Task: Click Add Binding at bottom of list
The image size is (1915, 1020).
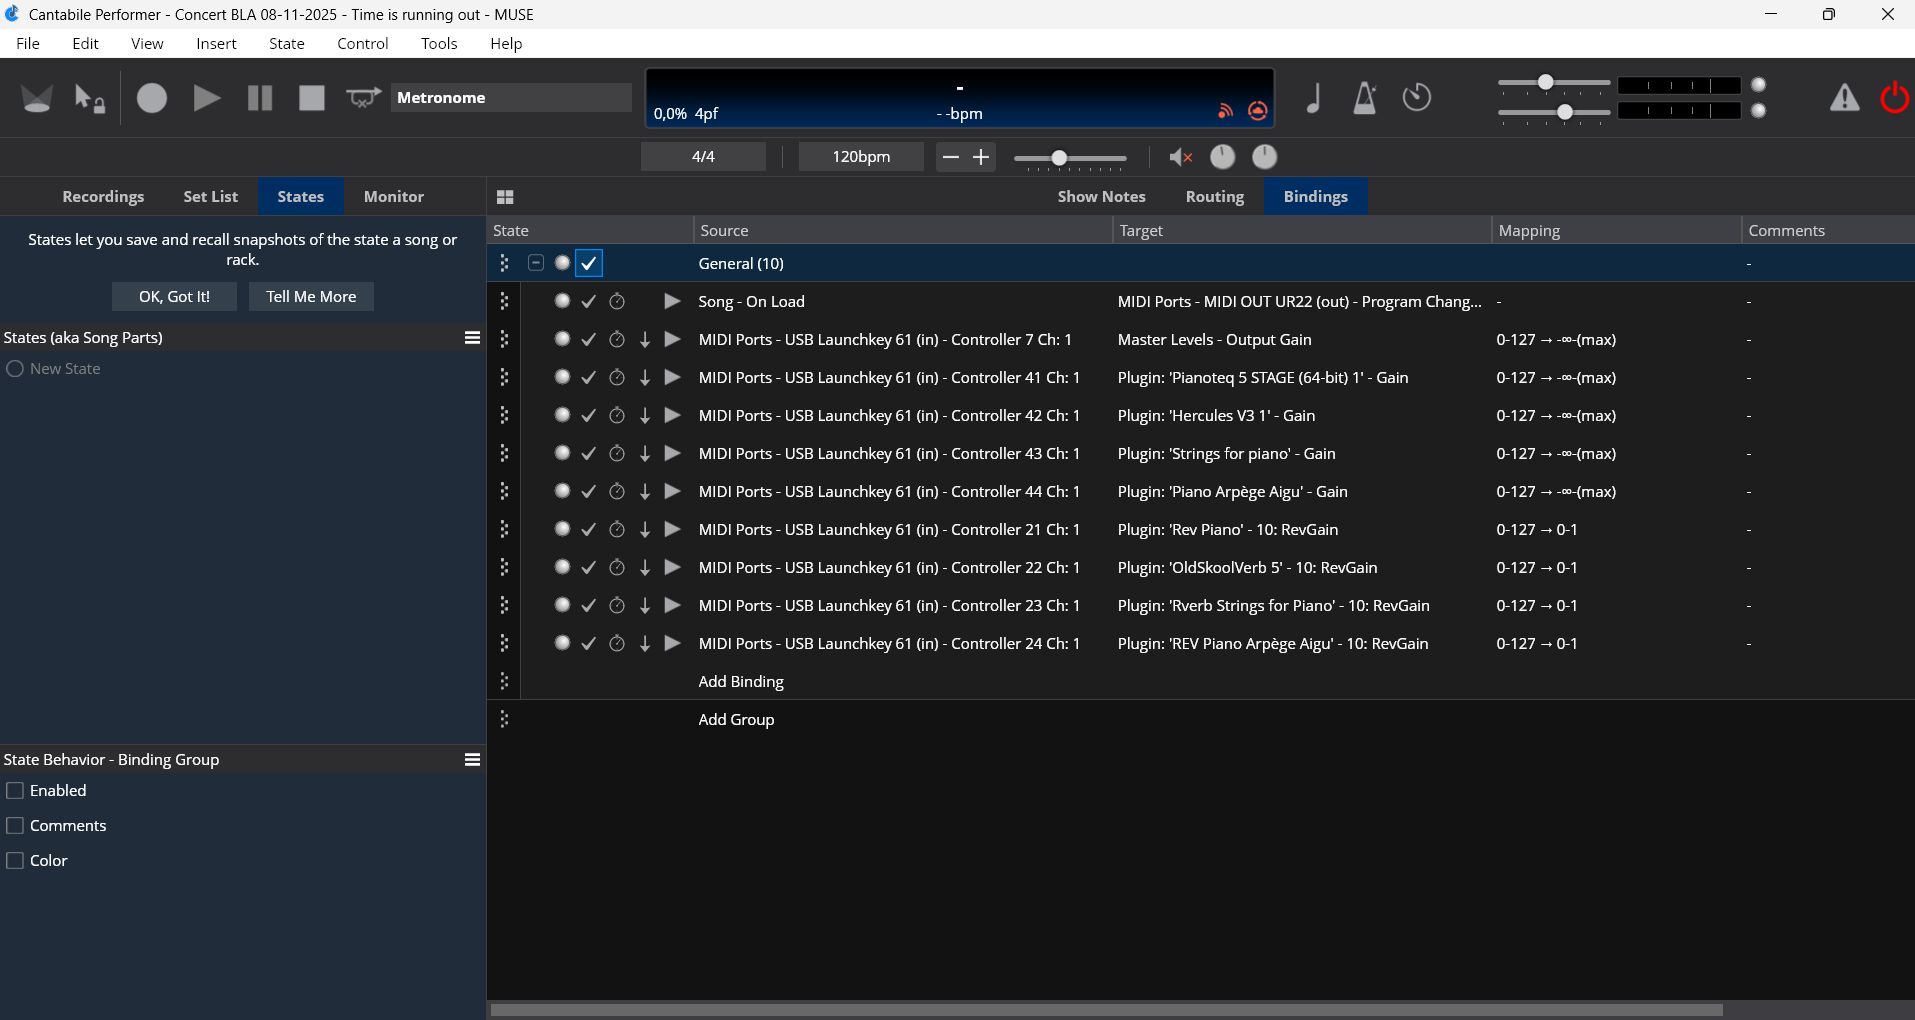Action: [740, 682]
